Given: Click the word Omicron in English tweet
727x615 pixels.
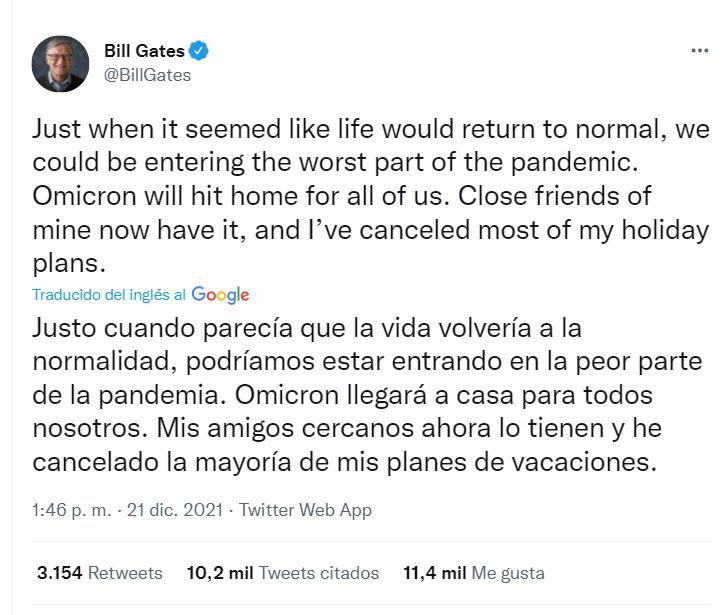Looking at the screenshot, I should coord(84,196).
